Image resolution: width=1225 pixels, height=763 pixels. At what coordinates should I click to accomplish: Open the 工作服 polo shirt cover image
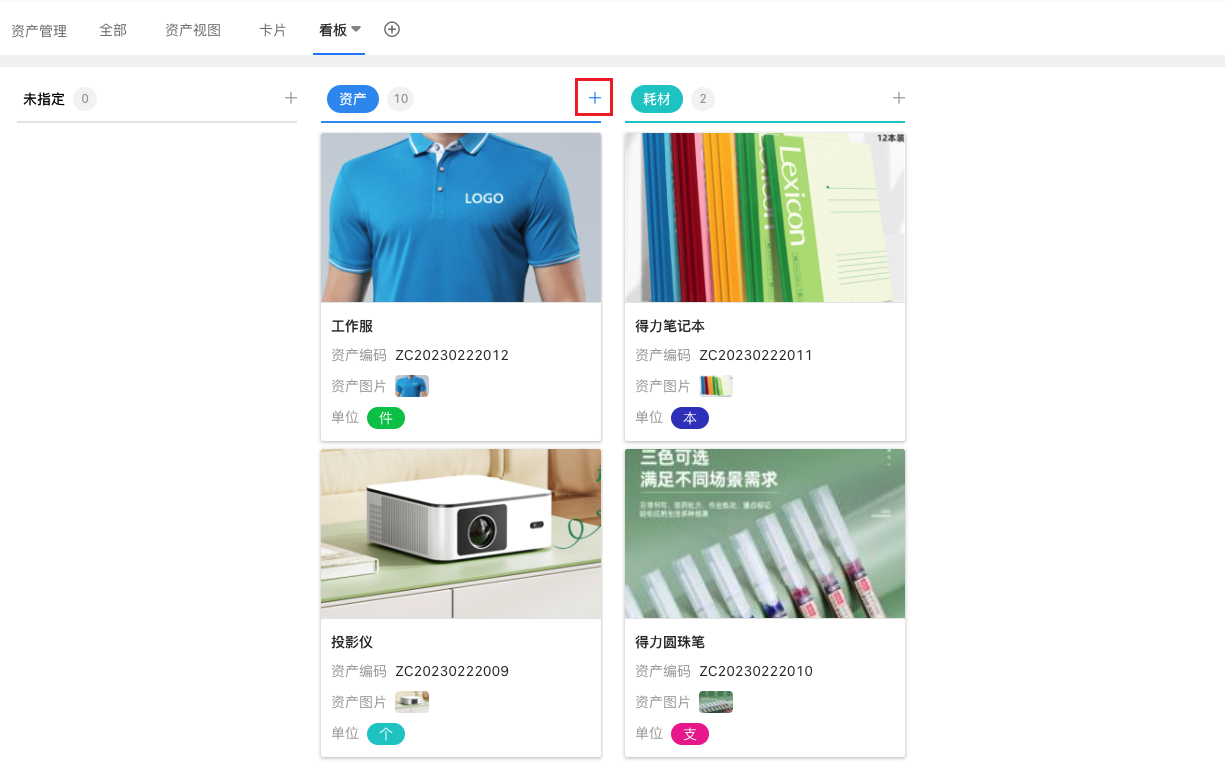[461, 218]
